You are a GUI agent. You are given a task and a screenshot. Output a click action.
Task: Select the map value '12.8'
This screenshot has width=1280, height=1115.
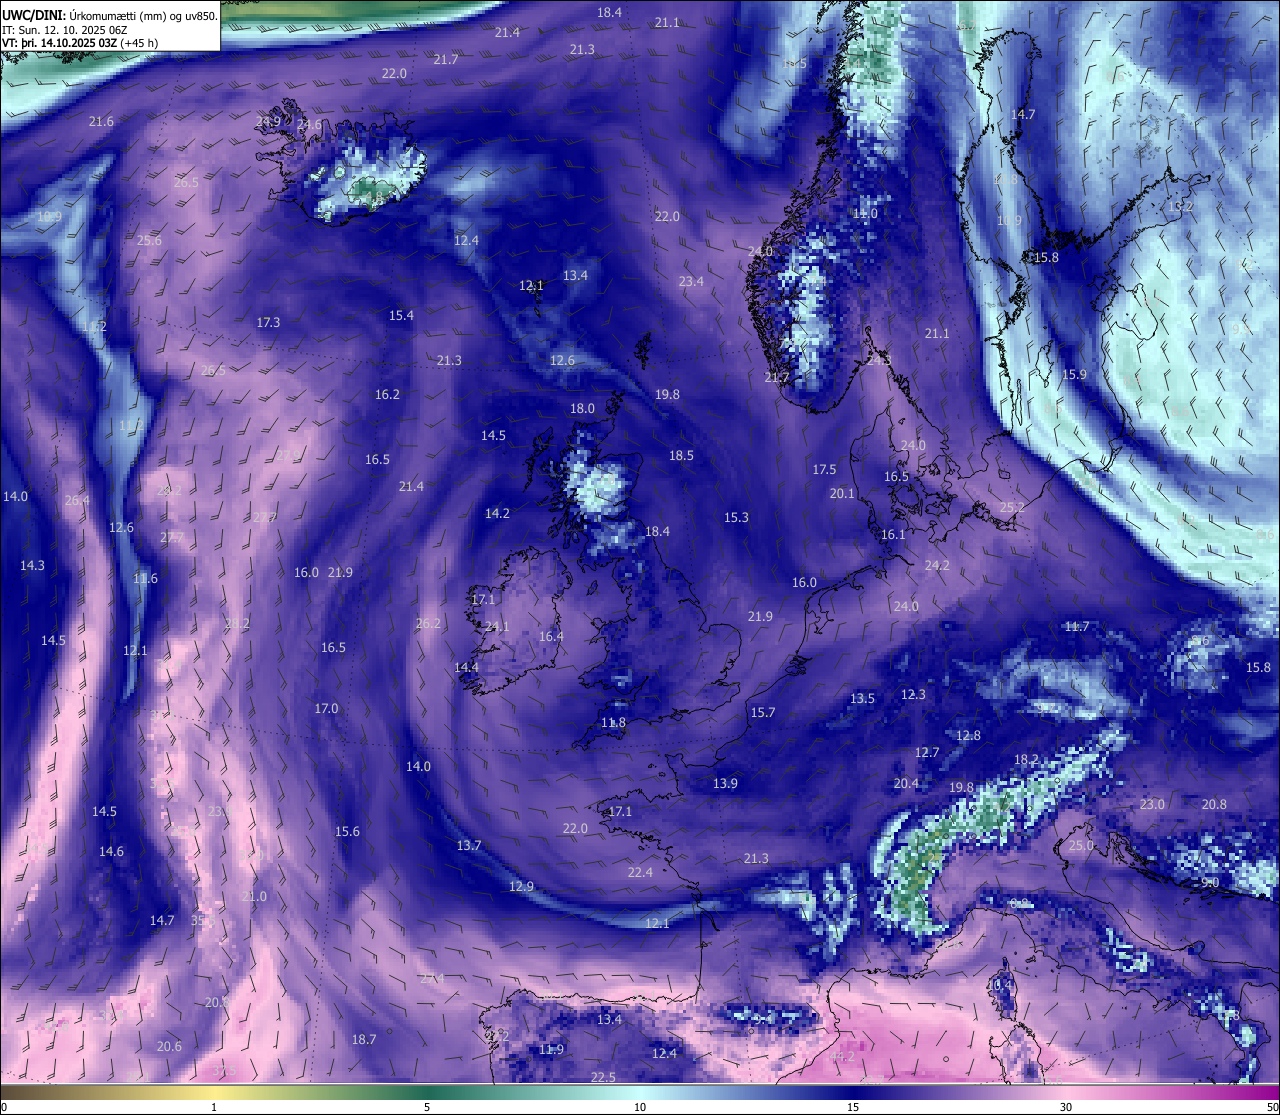click(x=968, y=736)
